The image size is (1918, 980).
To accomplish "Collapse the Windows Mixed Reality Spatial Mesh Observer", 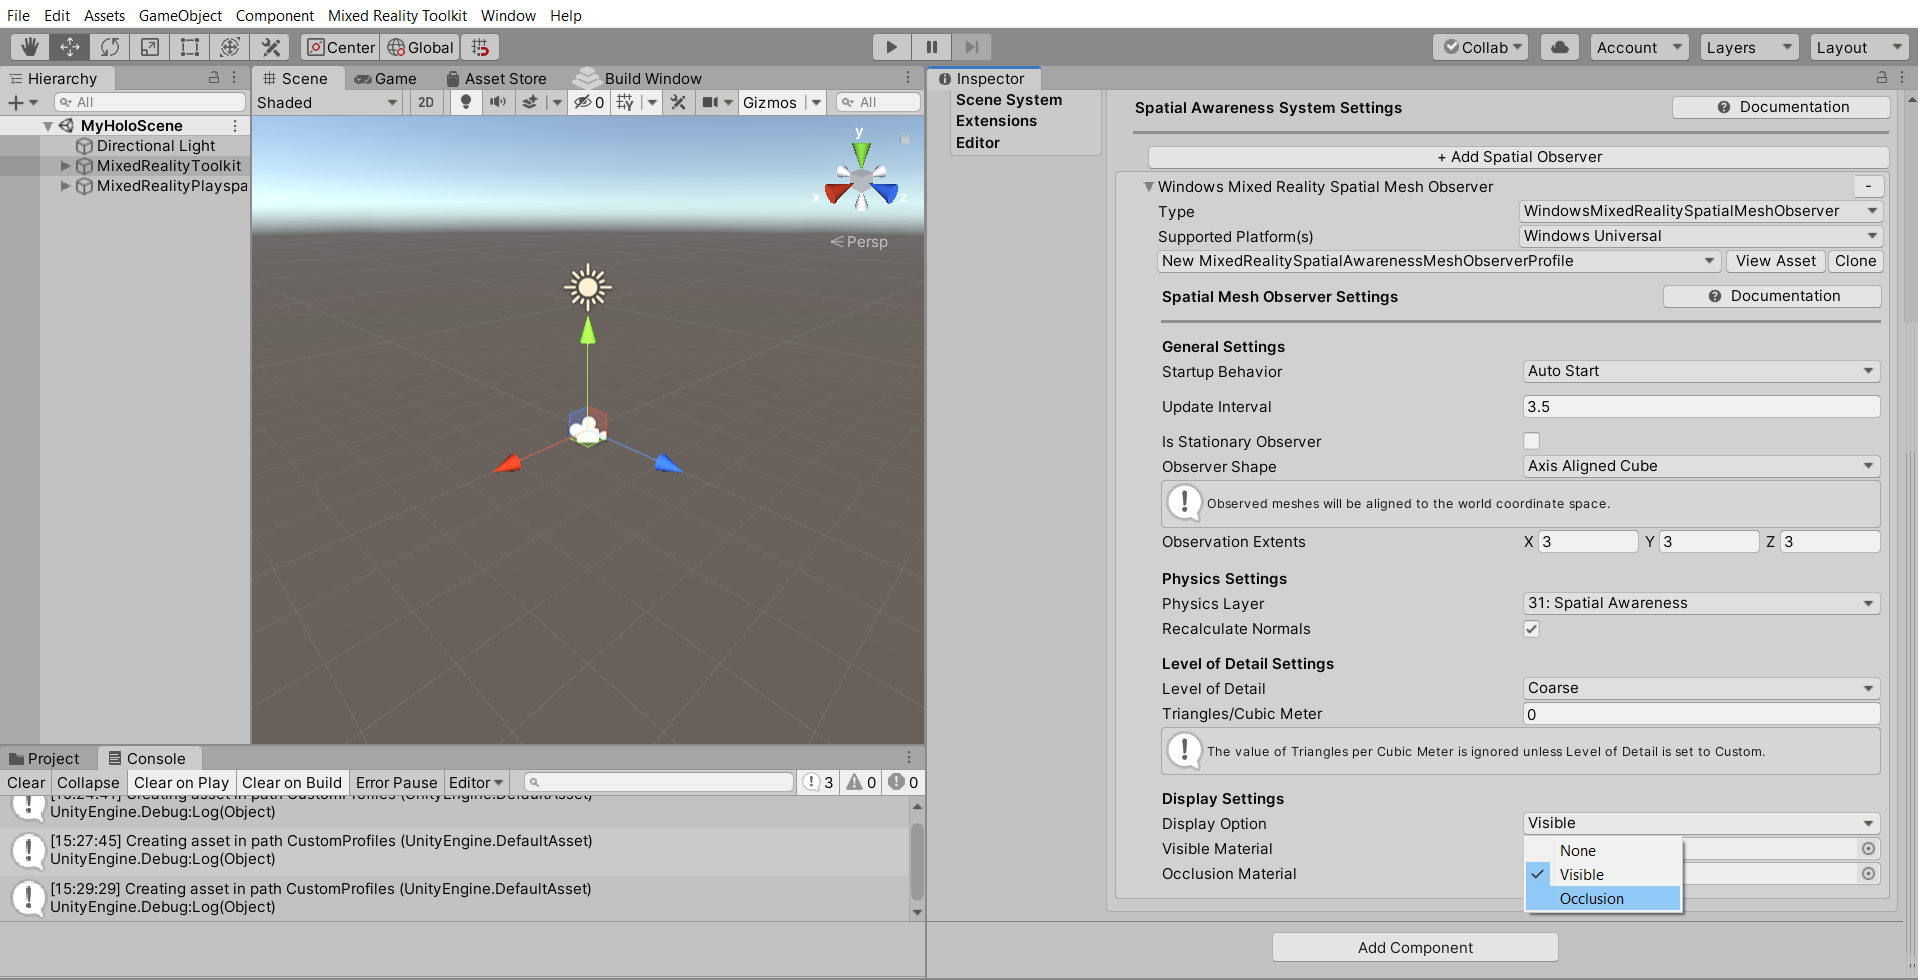I will (1148, 186).
